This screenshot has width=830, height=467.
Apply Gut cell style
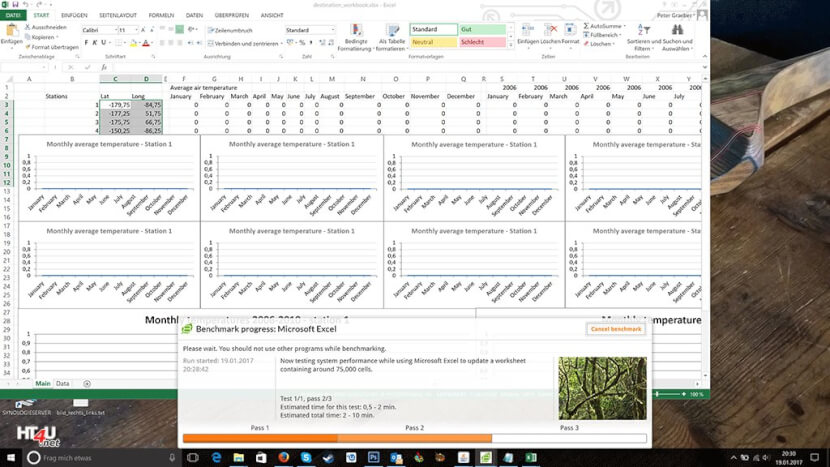(483, 29)
